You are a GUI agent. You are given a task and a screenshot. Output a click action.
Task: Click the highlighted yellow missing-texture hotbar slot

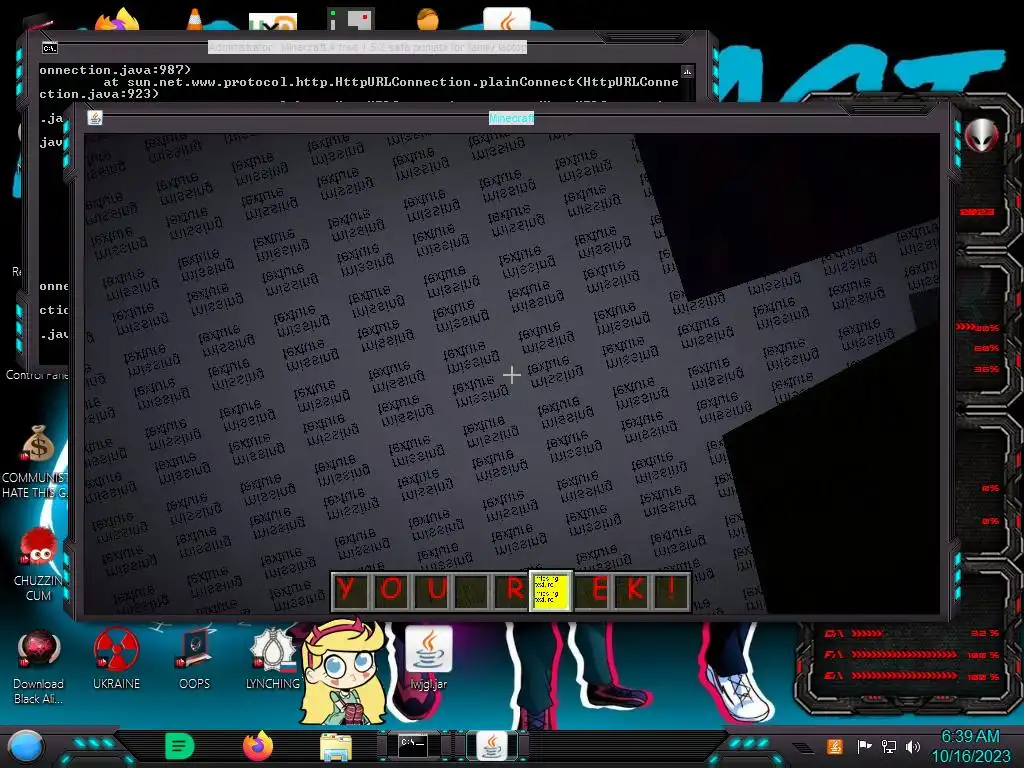click(x=550, y=591)
